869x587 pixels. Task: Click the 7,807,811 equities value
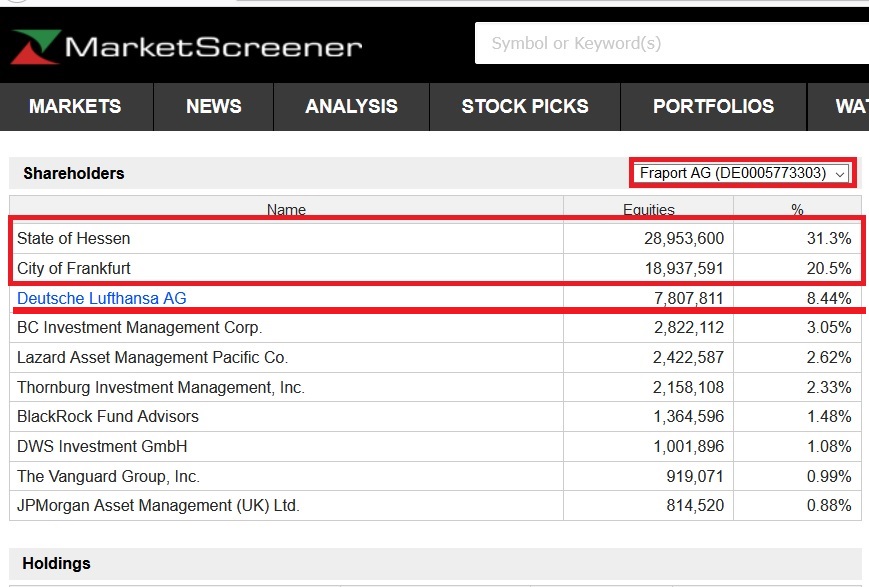coord(689,298)
